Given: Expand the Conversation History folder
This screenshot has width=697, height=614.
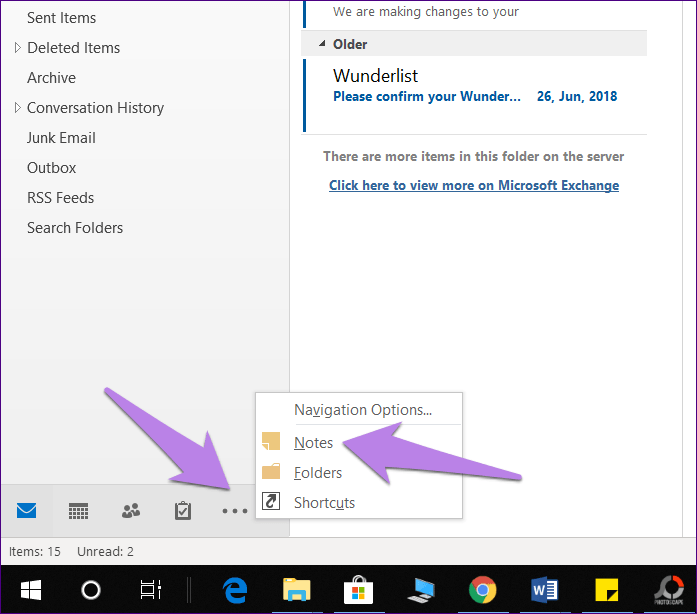Looking at the screenshot, I should tap(17, 108).
